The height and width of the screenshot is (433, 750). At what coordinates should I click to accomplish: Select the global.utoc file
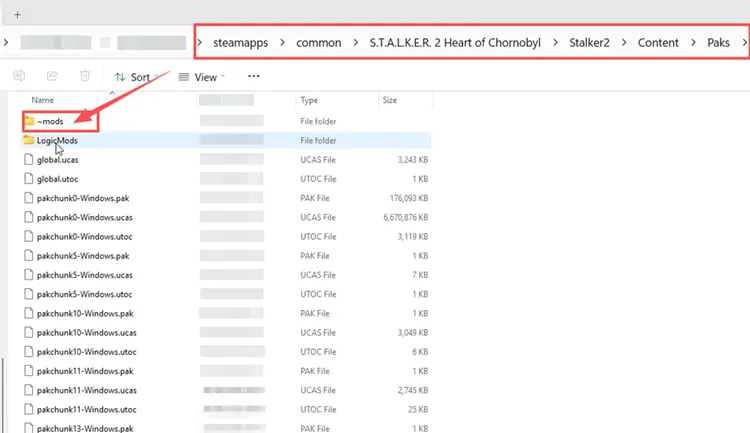tap(57, 179)
